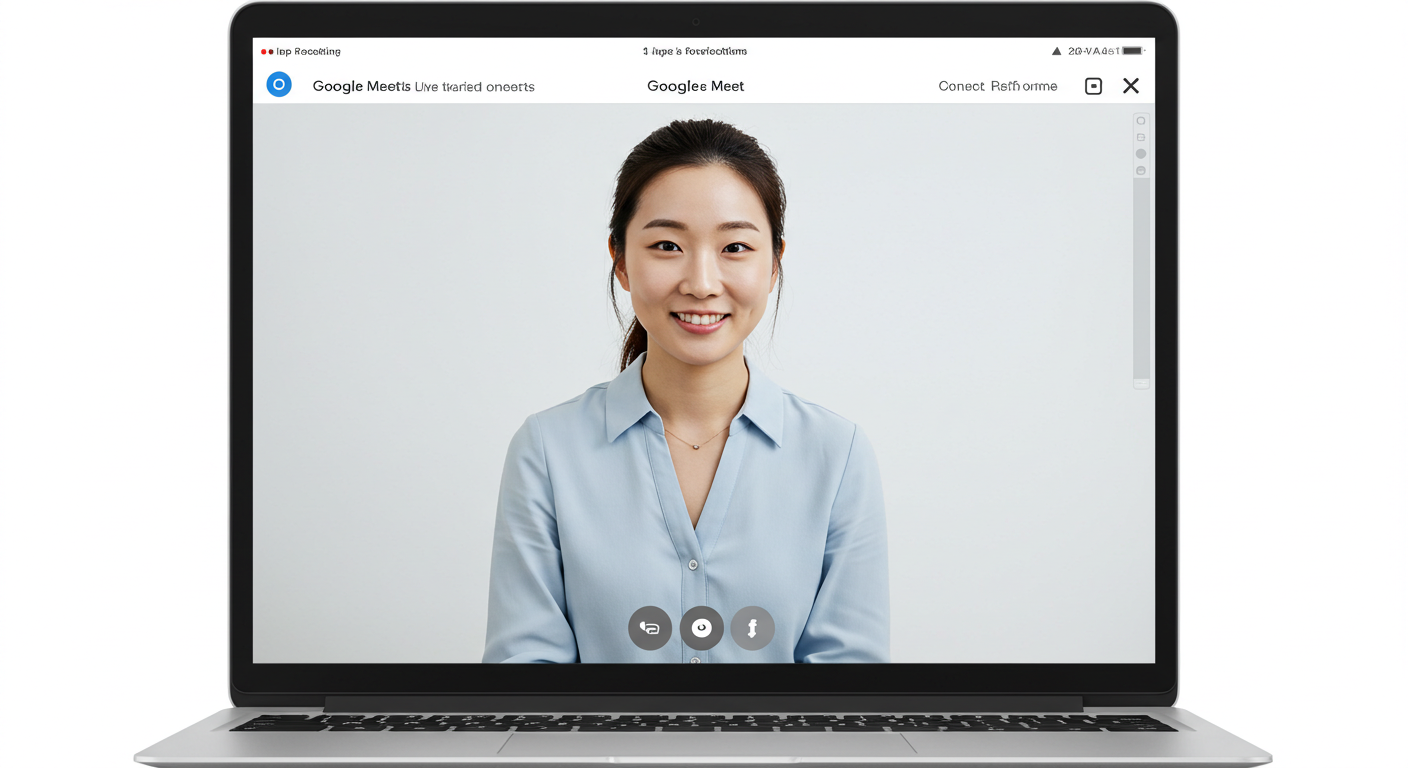Screen dimensions: 1408x768
Task: Close the meeting with the X button
Action: [1131, 86]
